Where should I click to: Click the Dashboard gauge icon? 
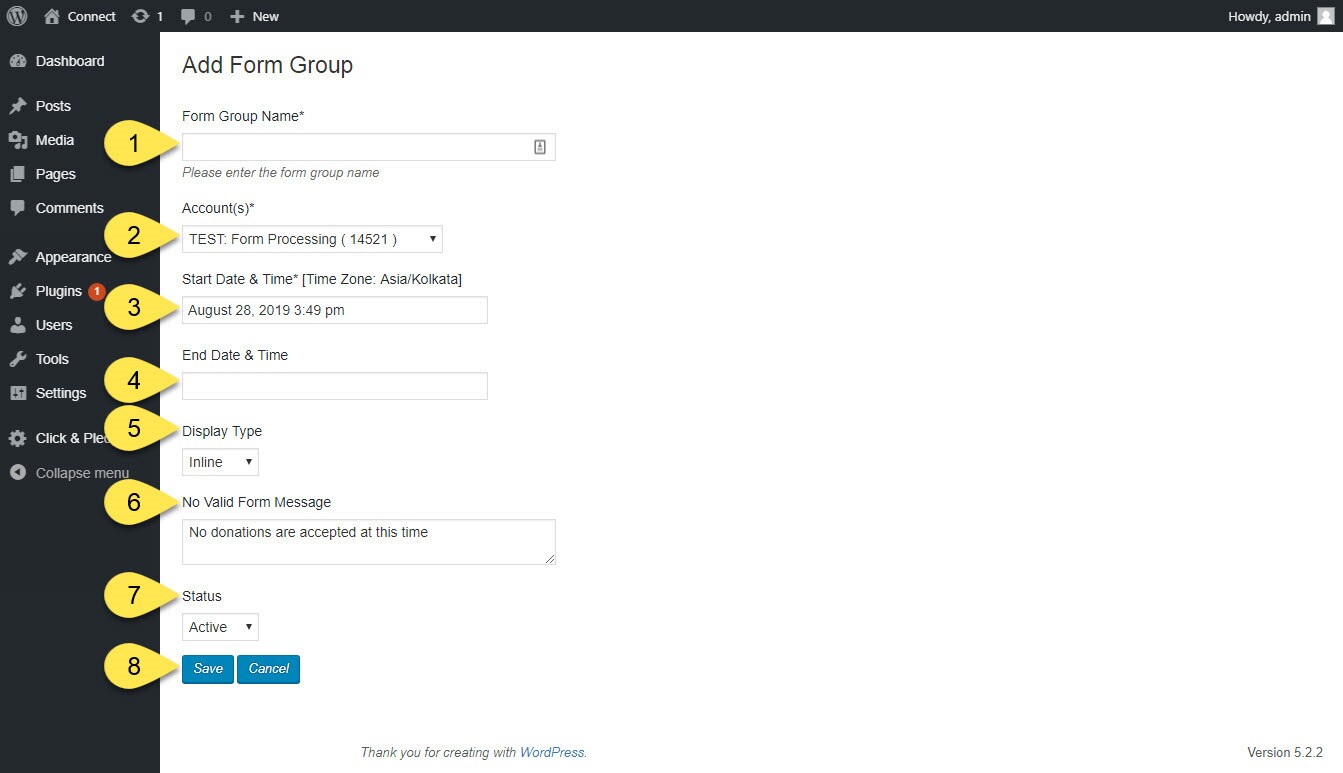coord(18,61)
